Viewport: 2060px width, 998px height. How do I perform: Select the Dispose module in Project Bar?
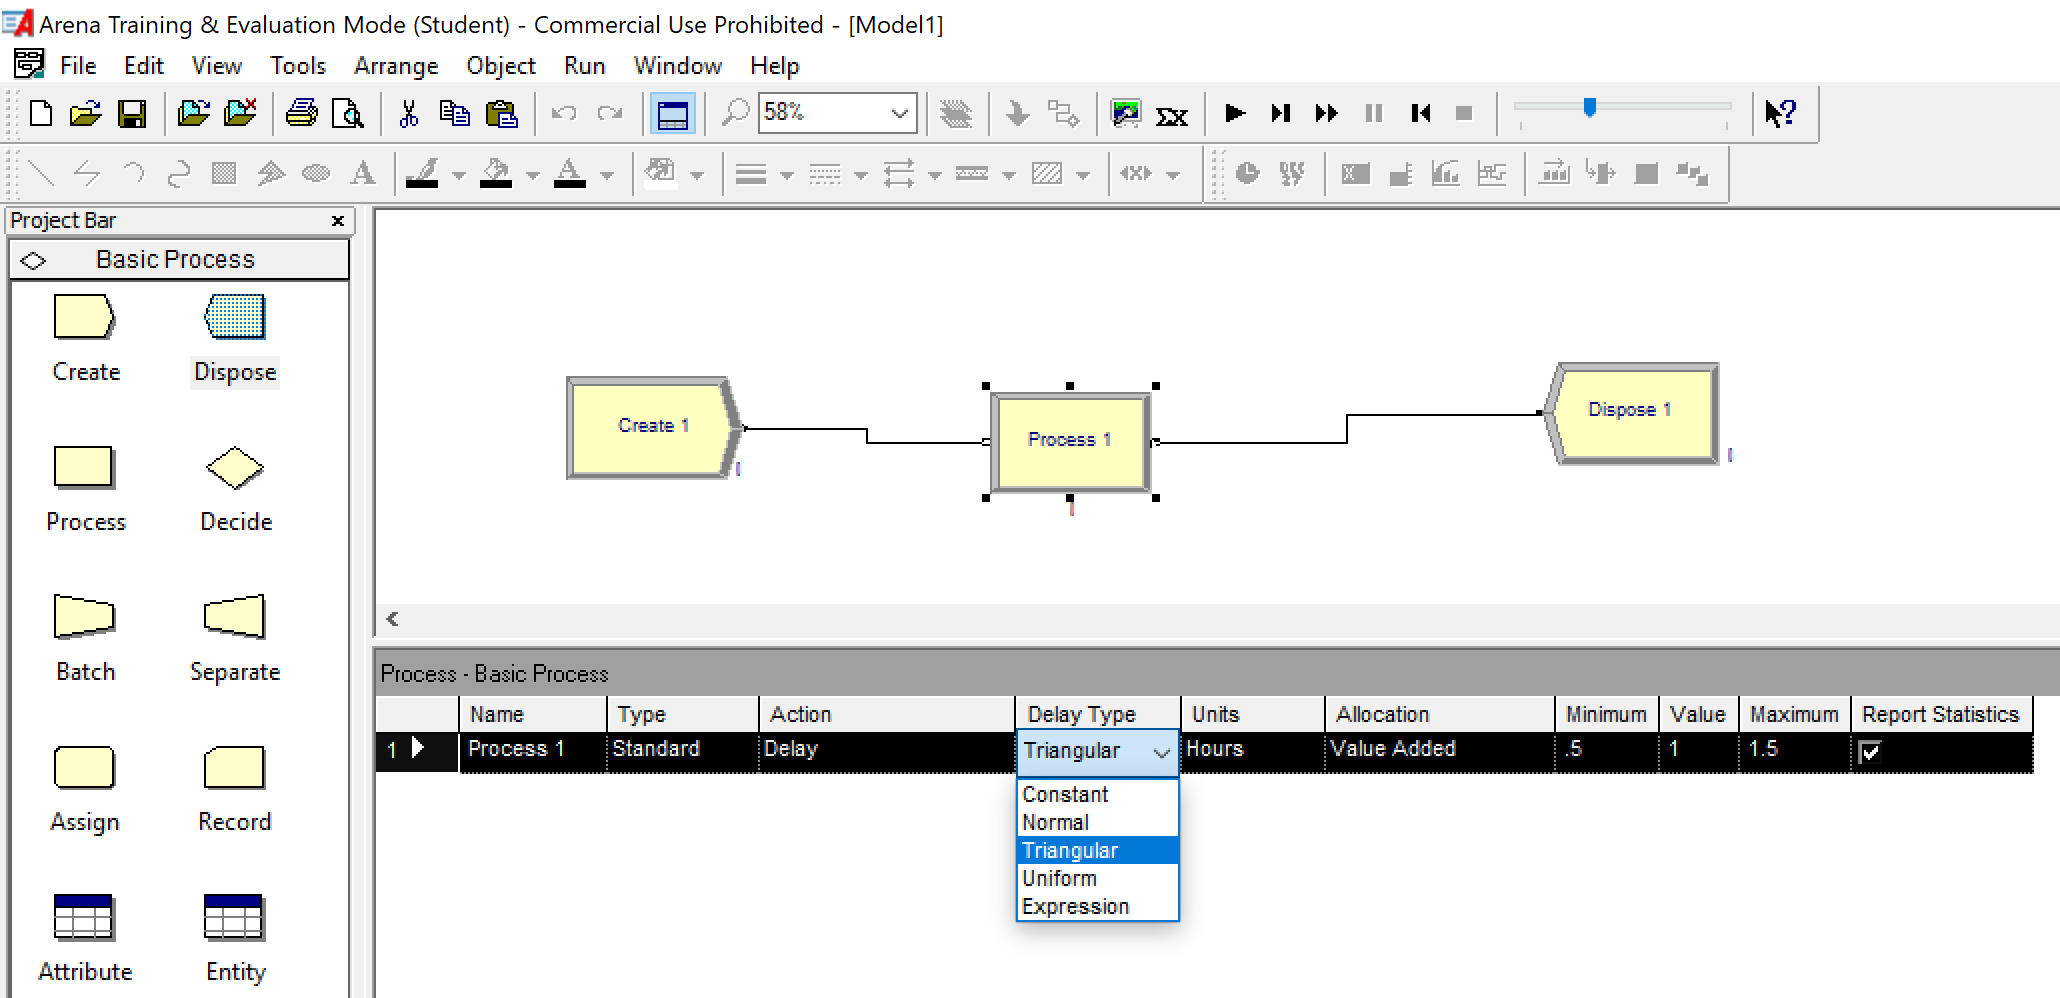[235, 339]
